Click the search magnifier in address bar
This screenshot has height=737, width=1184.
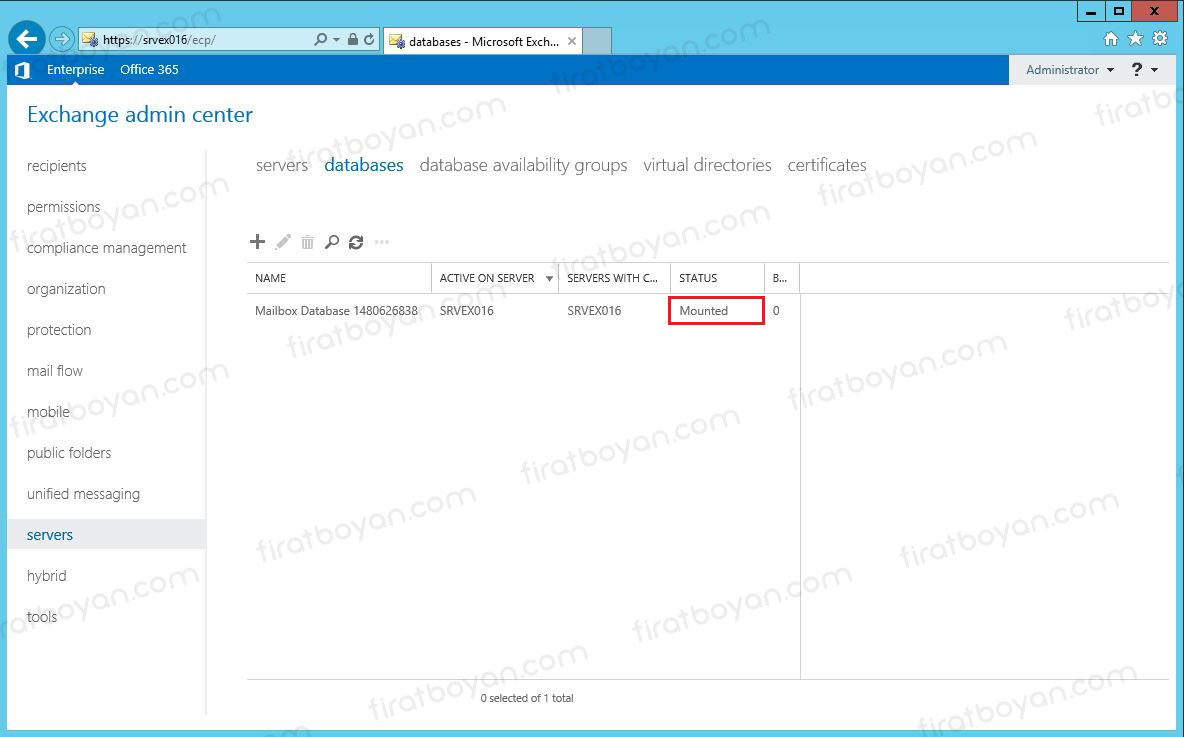[x=320, y=39]
